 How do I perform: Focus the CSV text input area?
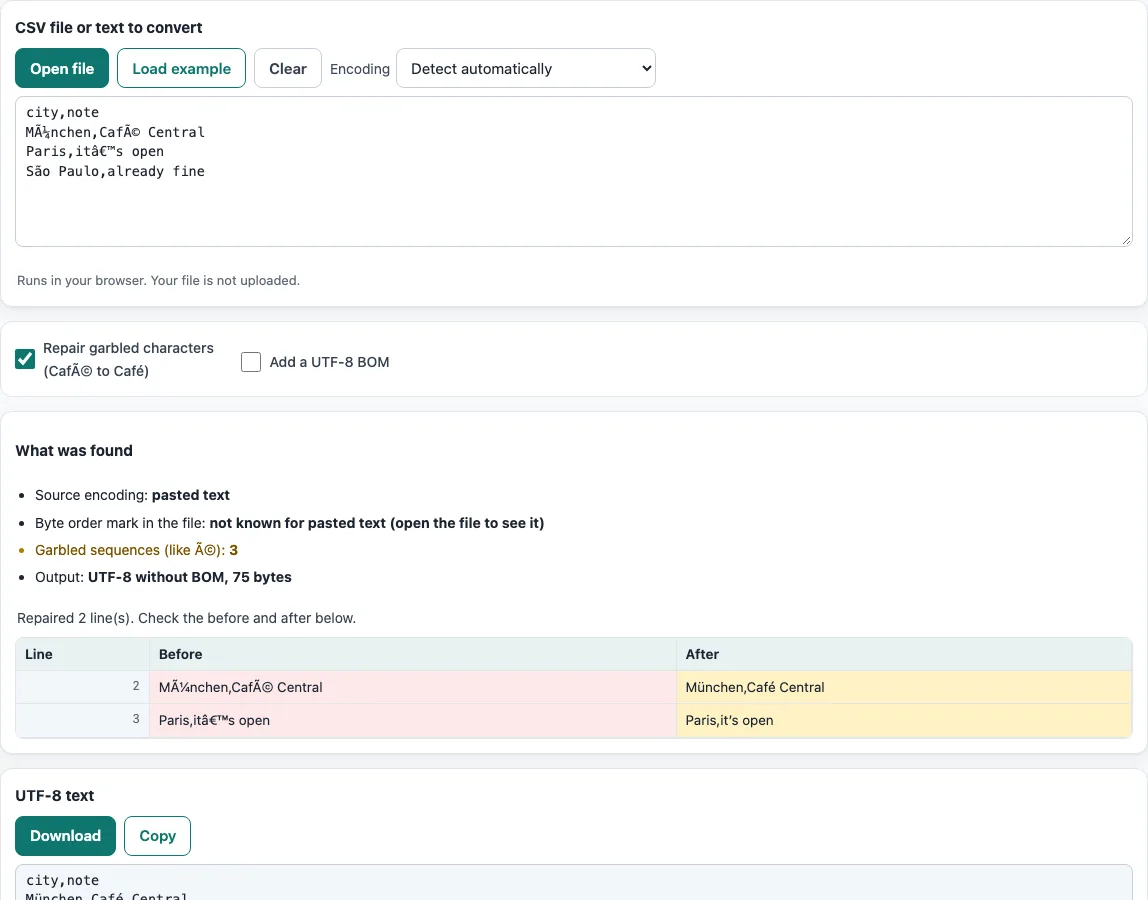click(574, 171)
